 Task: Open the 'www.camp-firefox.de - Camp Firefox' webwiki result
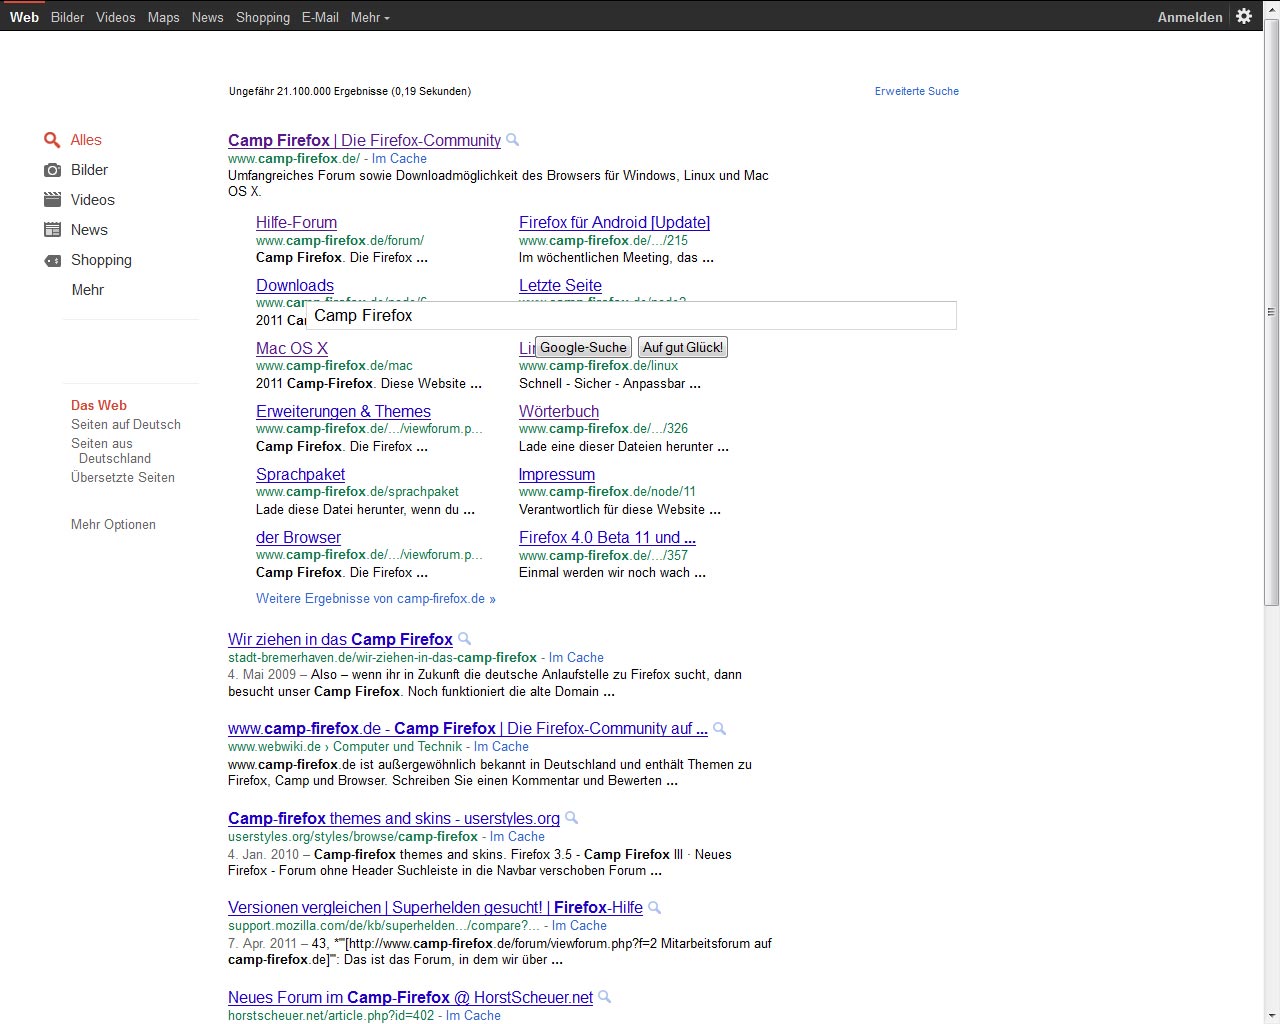click(x=468, y=728)
